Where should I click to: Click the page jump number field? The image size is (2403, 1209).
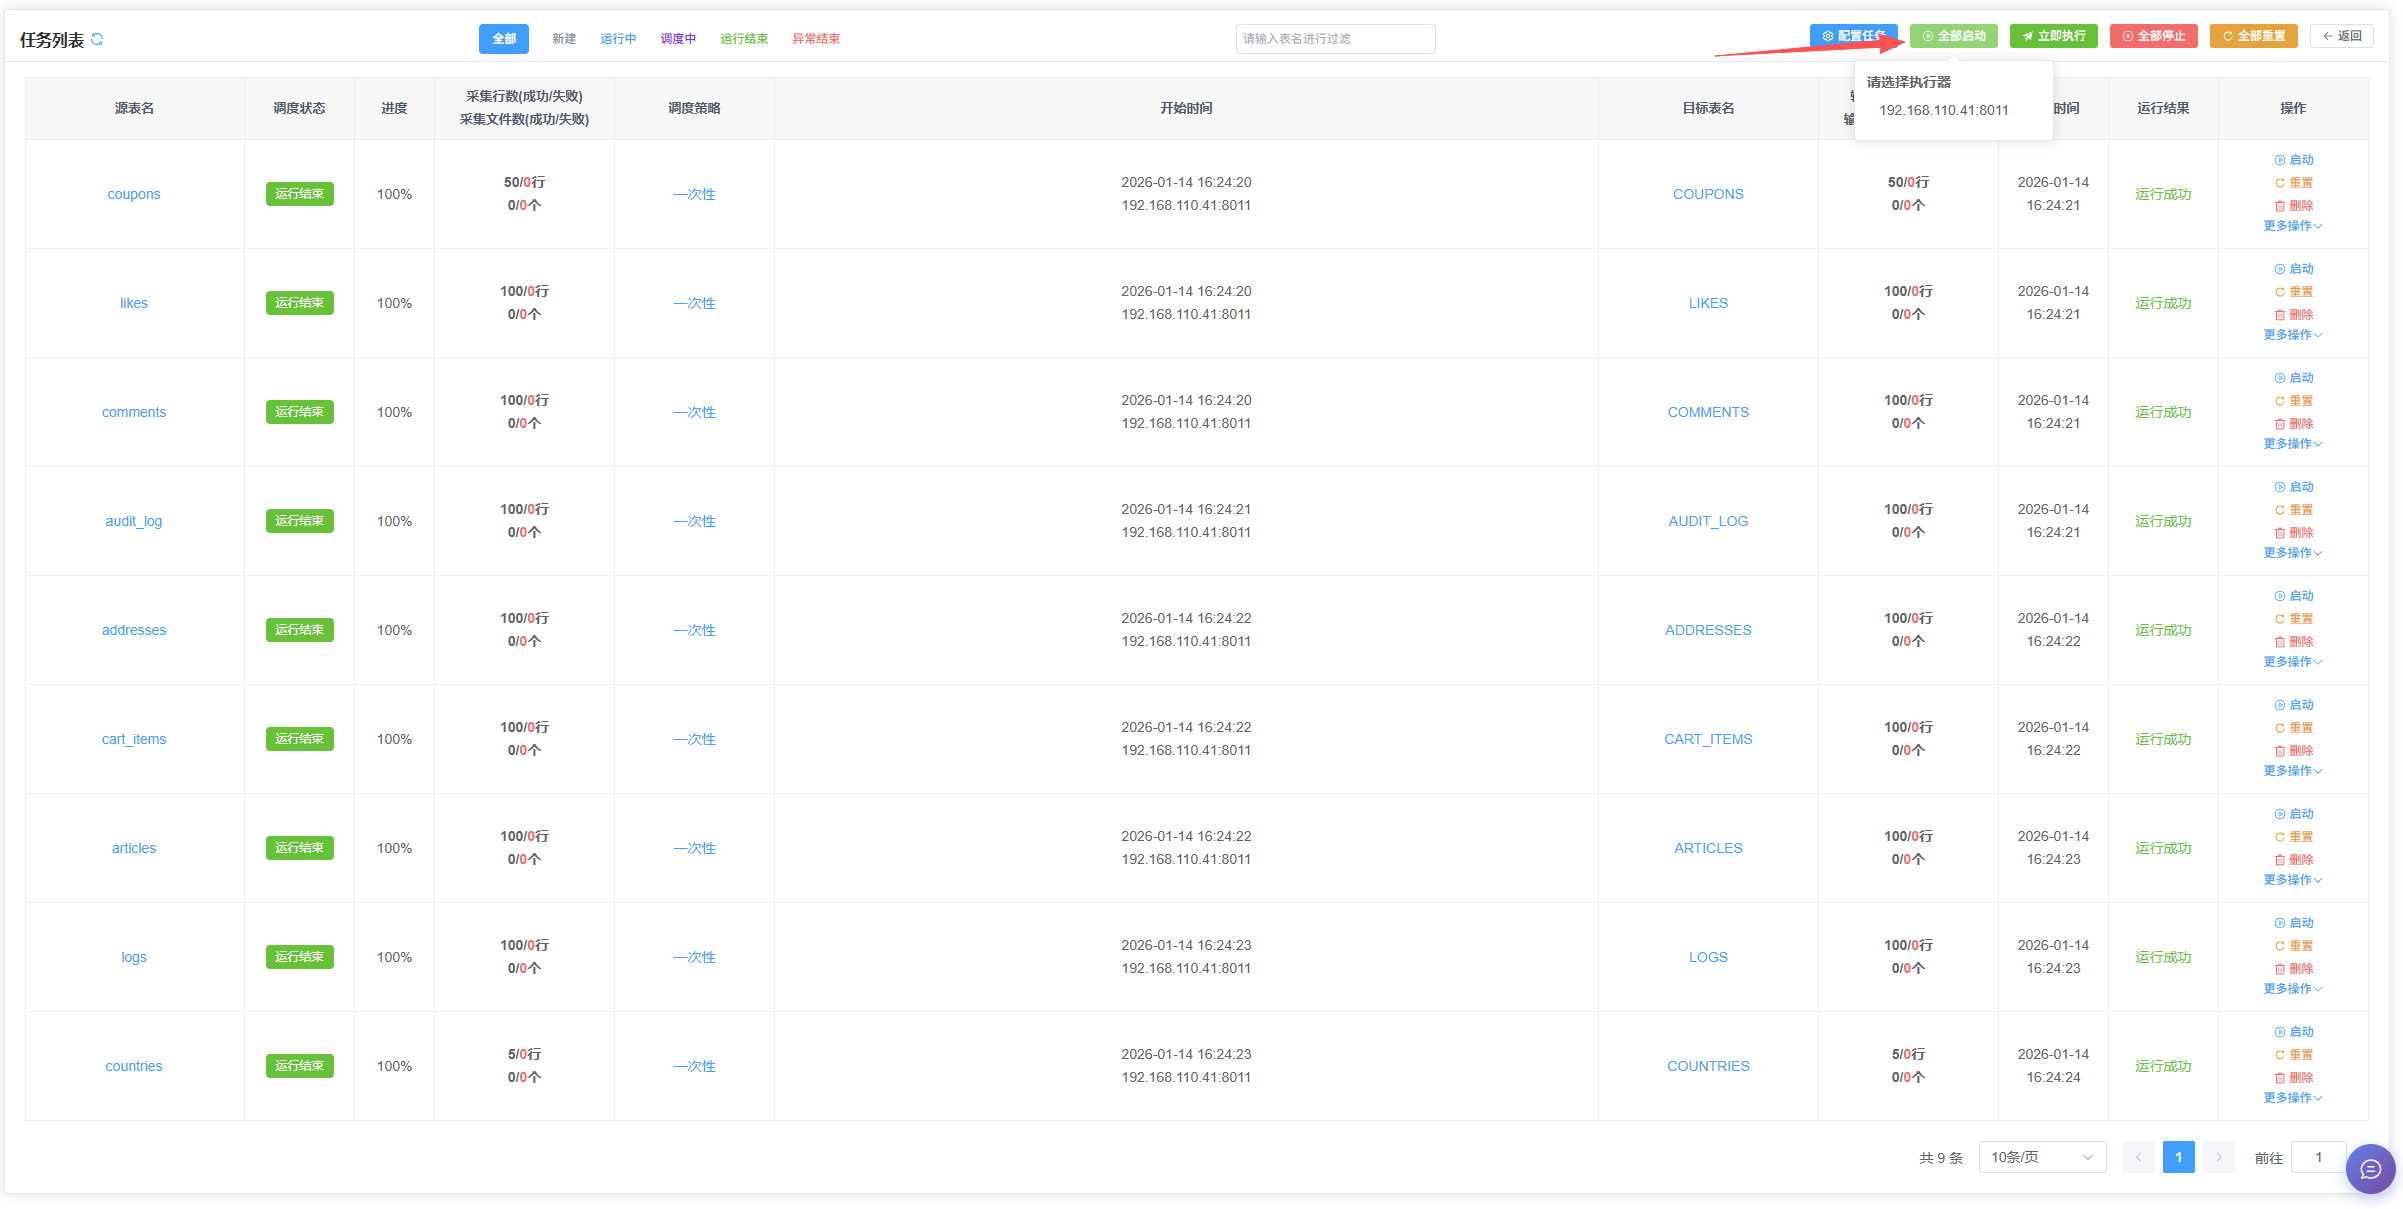(x=2318, y=1157)
